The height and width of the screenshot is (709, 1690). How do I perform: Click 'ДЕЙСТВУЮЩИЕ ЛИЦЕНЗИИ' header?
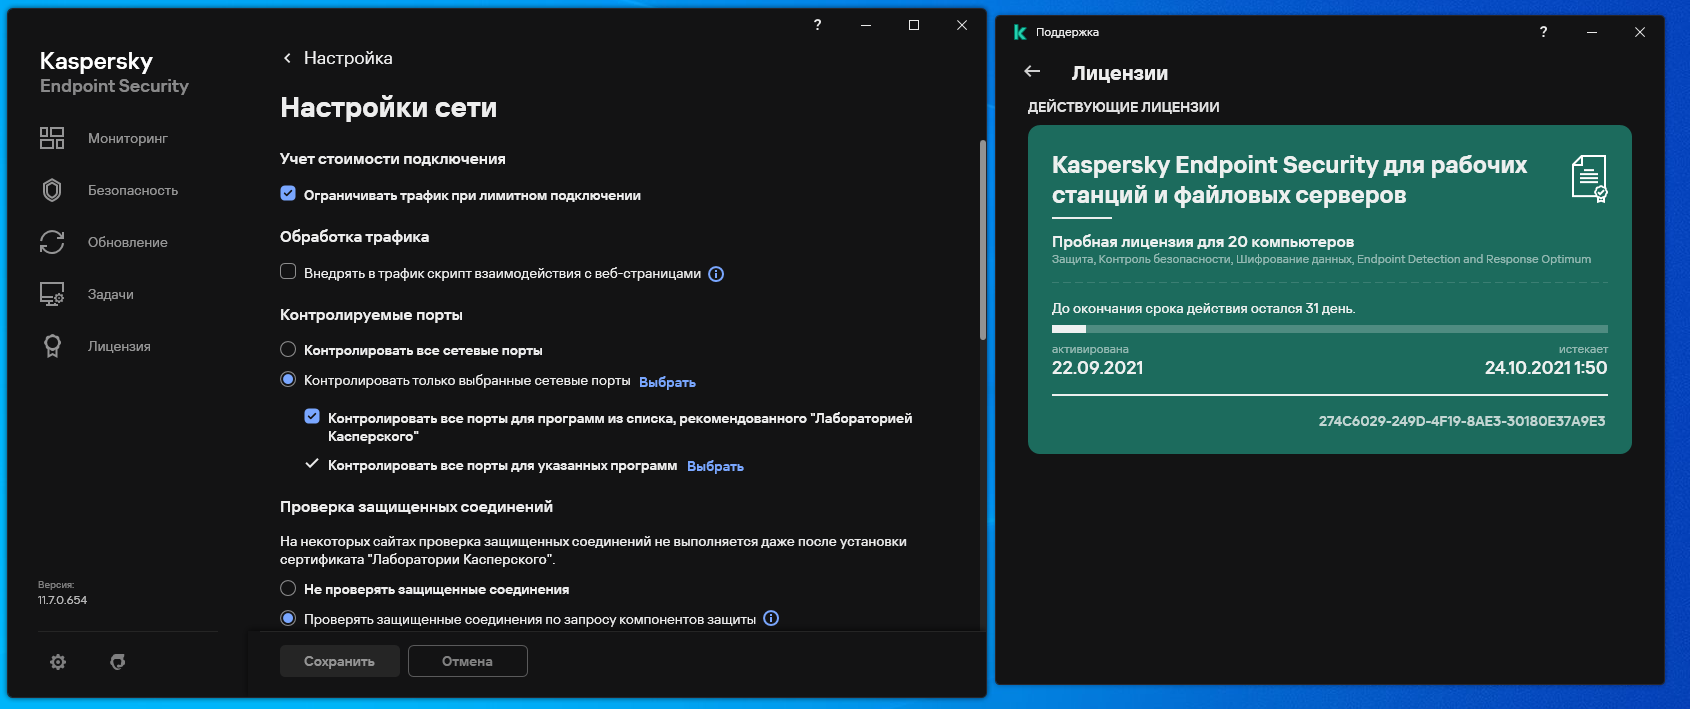(1124, 107)
